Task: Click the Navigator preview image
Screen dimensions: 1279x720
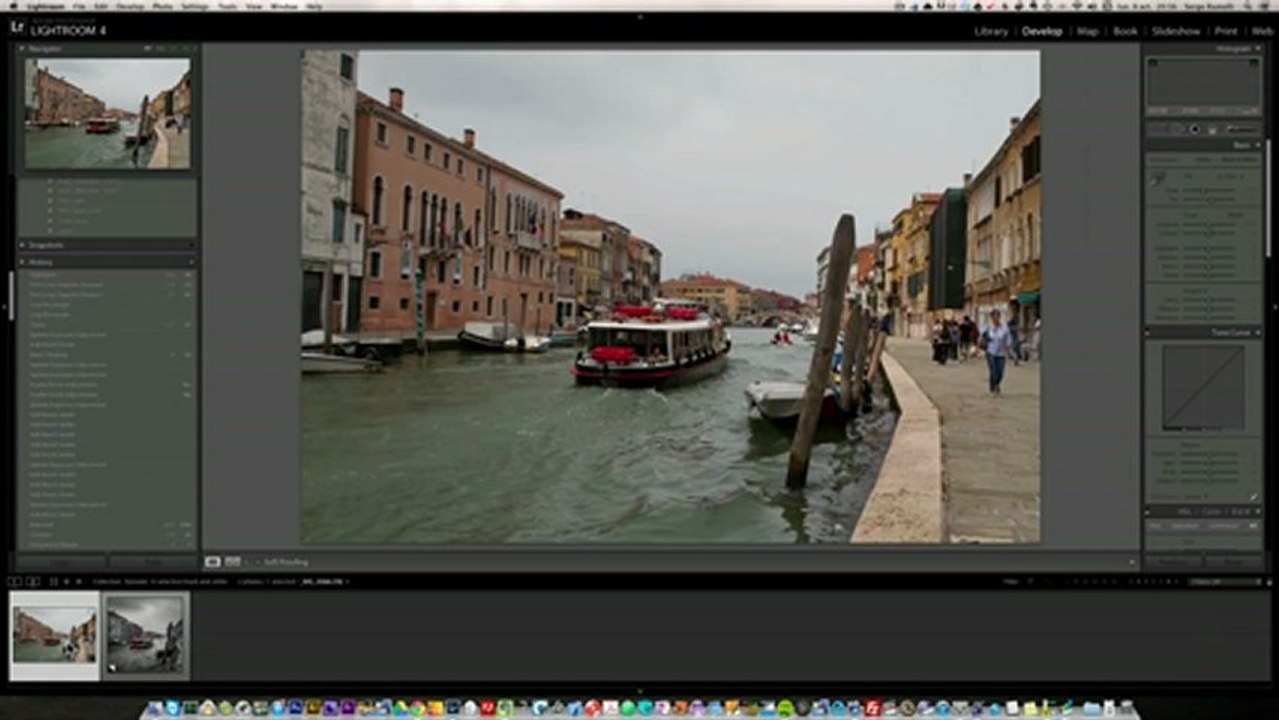Action: [x=107, y=113]
